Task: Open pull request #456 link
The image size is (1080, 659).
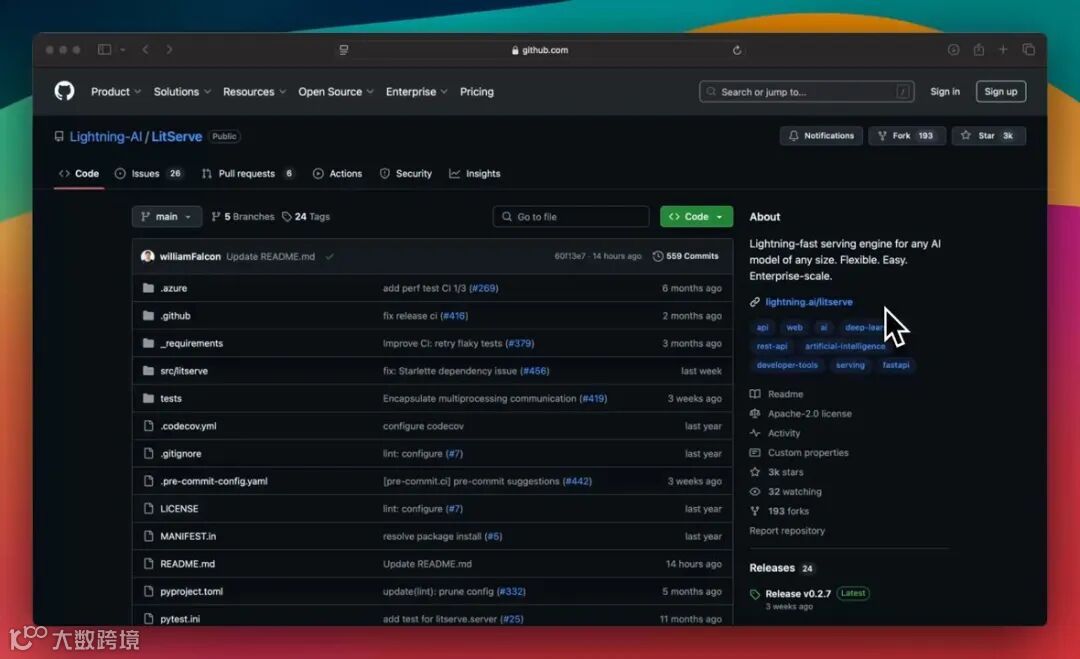Action: tap(534, 370)
